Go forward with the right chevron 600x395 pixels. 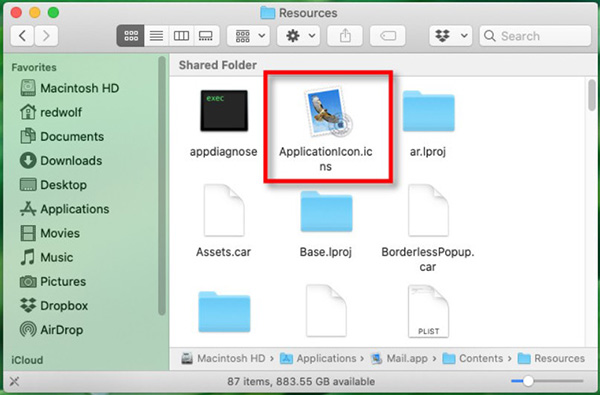pos(46,36)
